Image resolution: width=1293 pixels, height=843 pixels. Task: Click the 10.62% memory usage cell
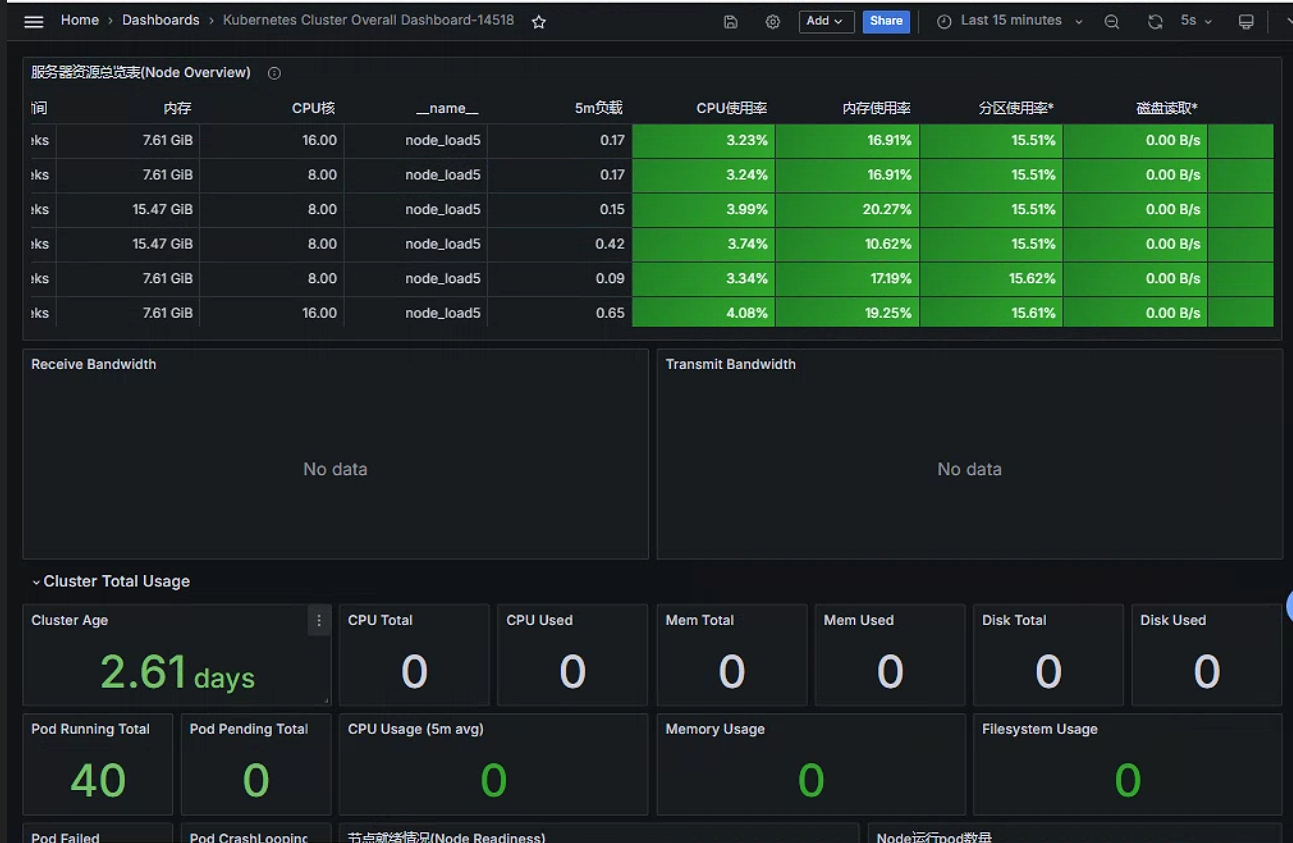pos(848,244)
